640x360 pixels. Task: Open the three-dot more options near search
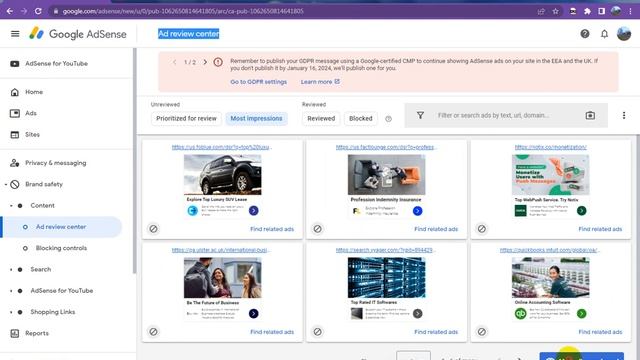point(624,116)
